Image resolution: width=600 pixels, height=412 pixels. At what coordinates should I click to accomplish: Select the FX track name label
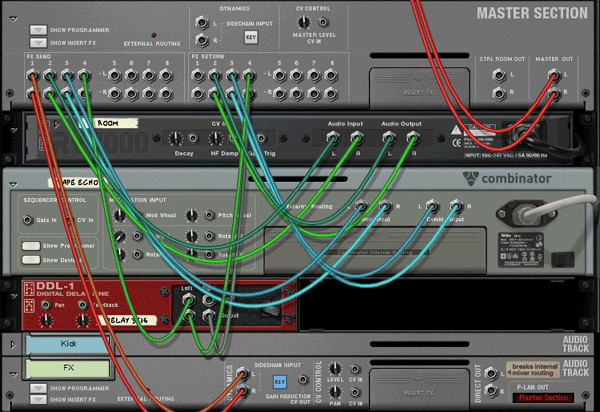pos(65,368)
